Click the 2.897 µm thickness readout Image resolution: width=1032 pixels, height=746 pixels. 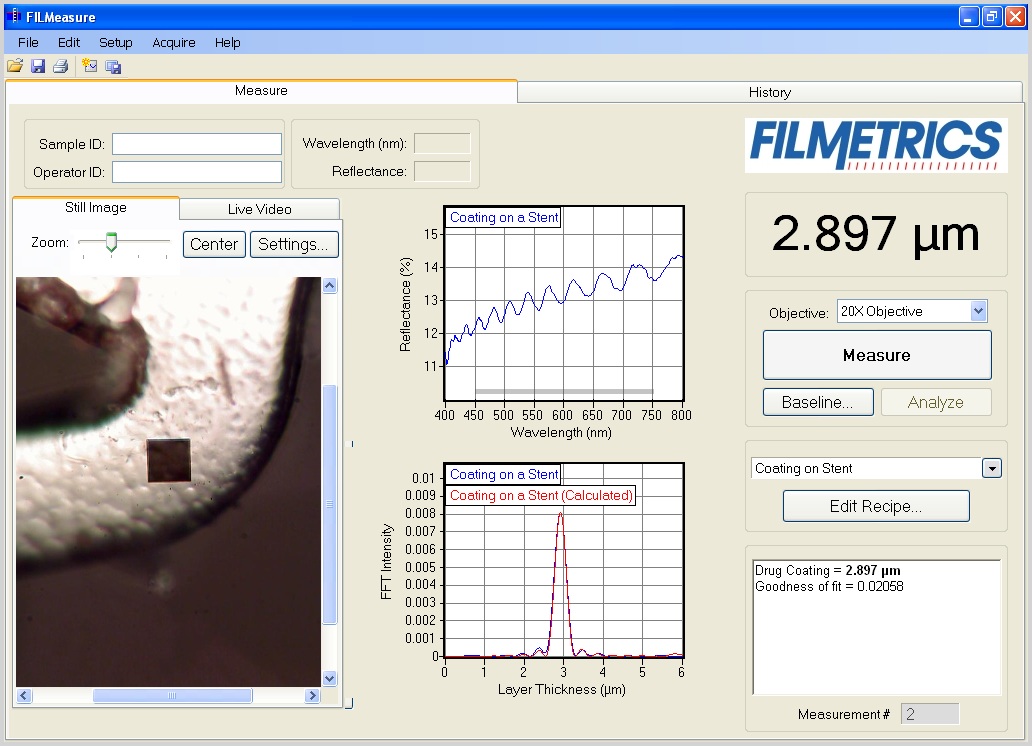tap(875, 234)
